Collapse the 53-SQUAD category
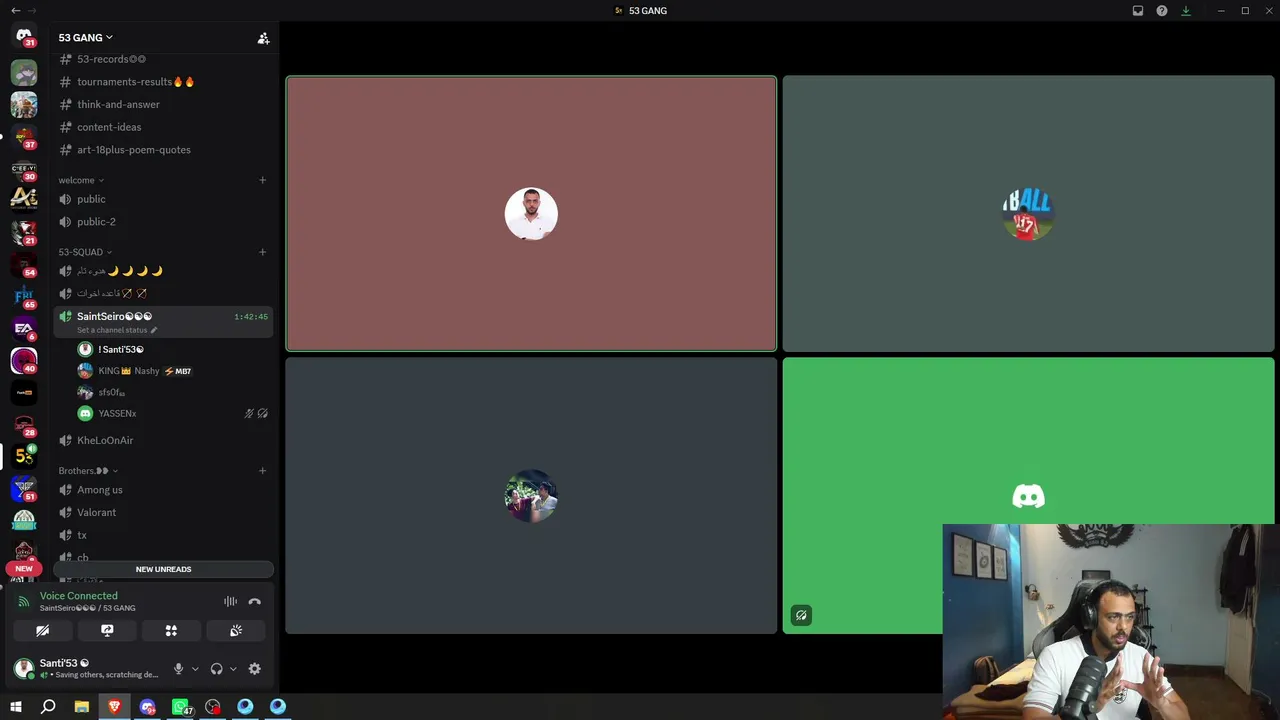Image resolution: width=1280 pixels, height=720 pixels. tap(85, 252)
